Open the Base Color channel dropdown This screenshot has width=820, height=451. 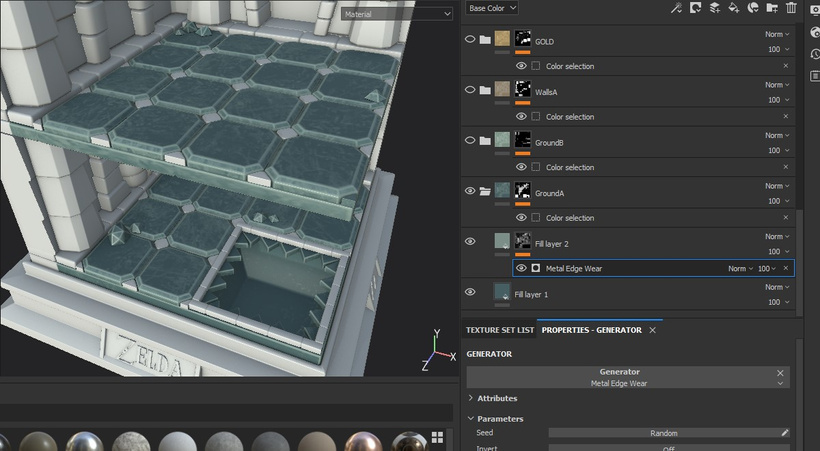492,8
